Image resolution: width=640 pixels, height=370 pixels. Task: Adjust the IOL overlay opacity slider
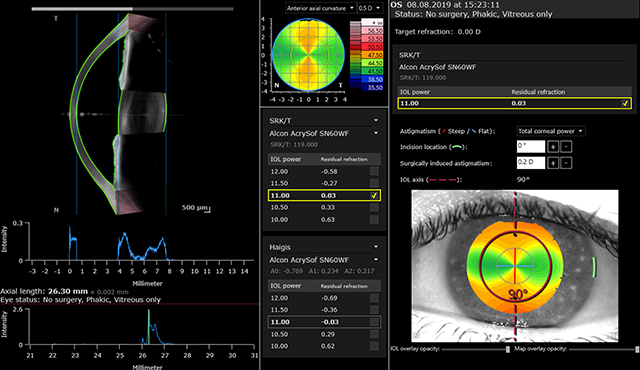508,349
